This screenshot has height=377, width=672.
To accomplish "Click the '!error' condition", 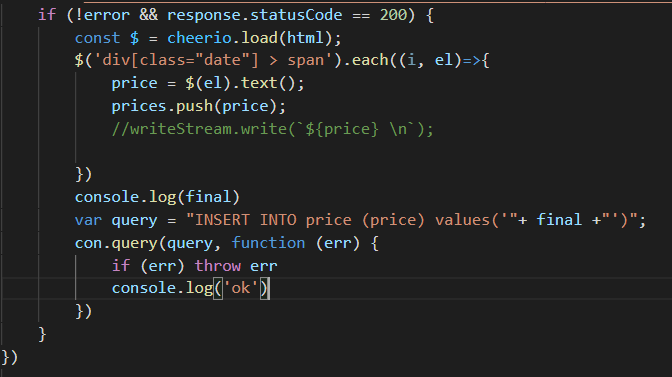I will click(x=102, y=15).
